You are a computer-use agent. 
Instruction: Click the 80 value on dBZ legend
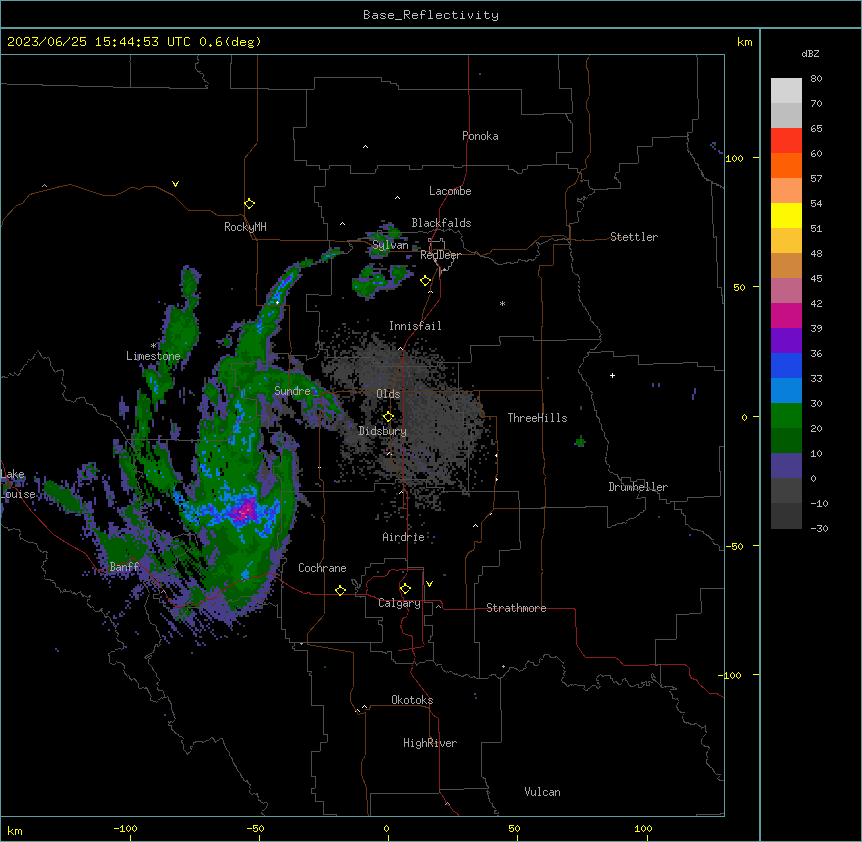pyautogui.click(x=816, y=79)
